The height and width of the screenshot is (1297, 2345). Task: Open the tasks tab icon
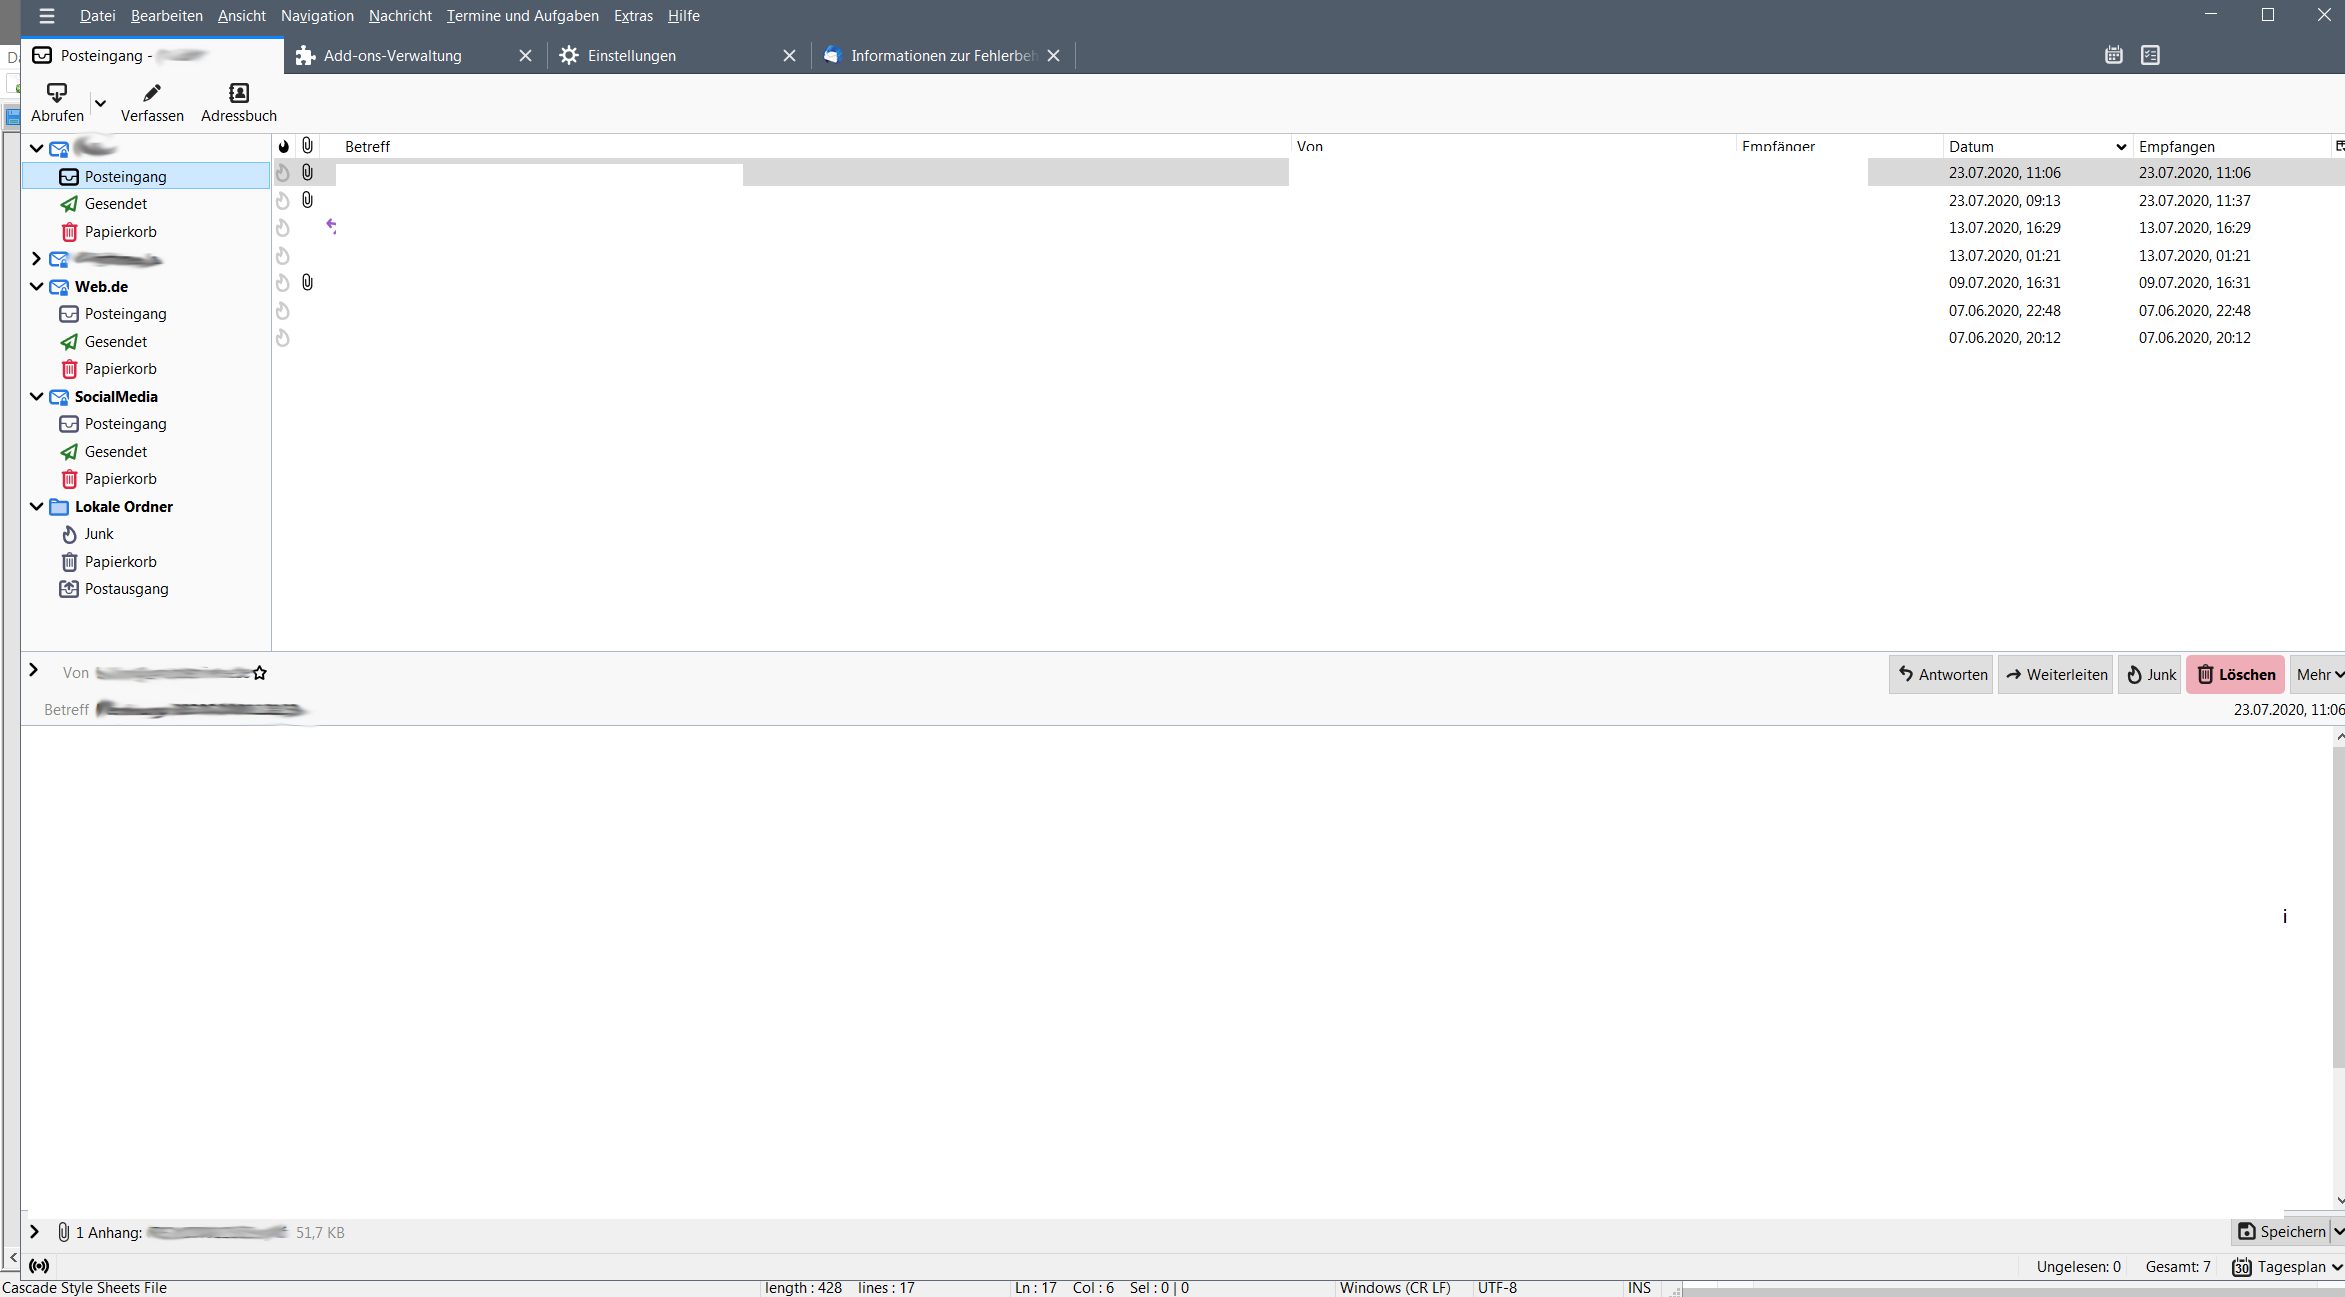2150,55
